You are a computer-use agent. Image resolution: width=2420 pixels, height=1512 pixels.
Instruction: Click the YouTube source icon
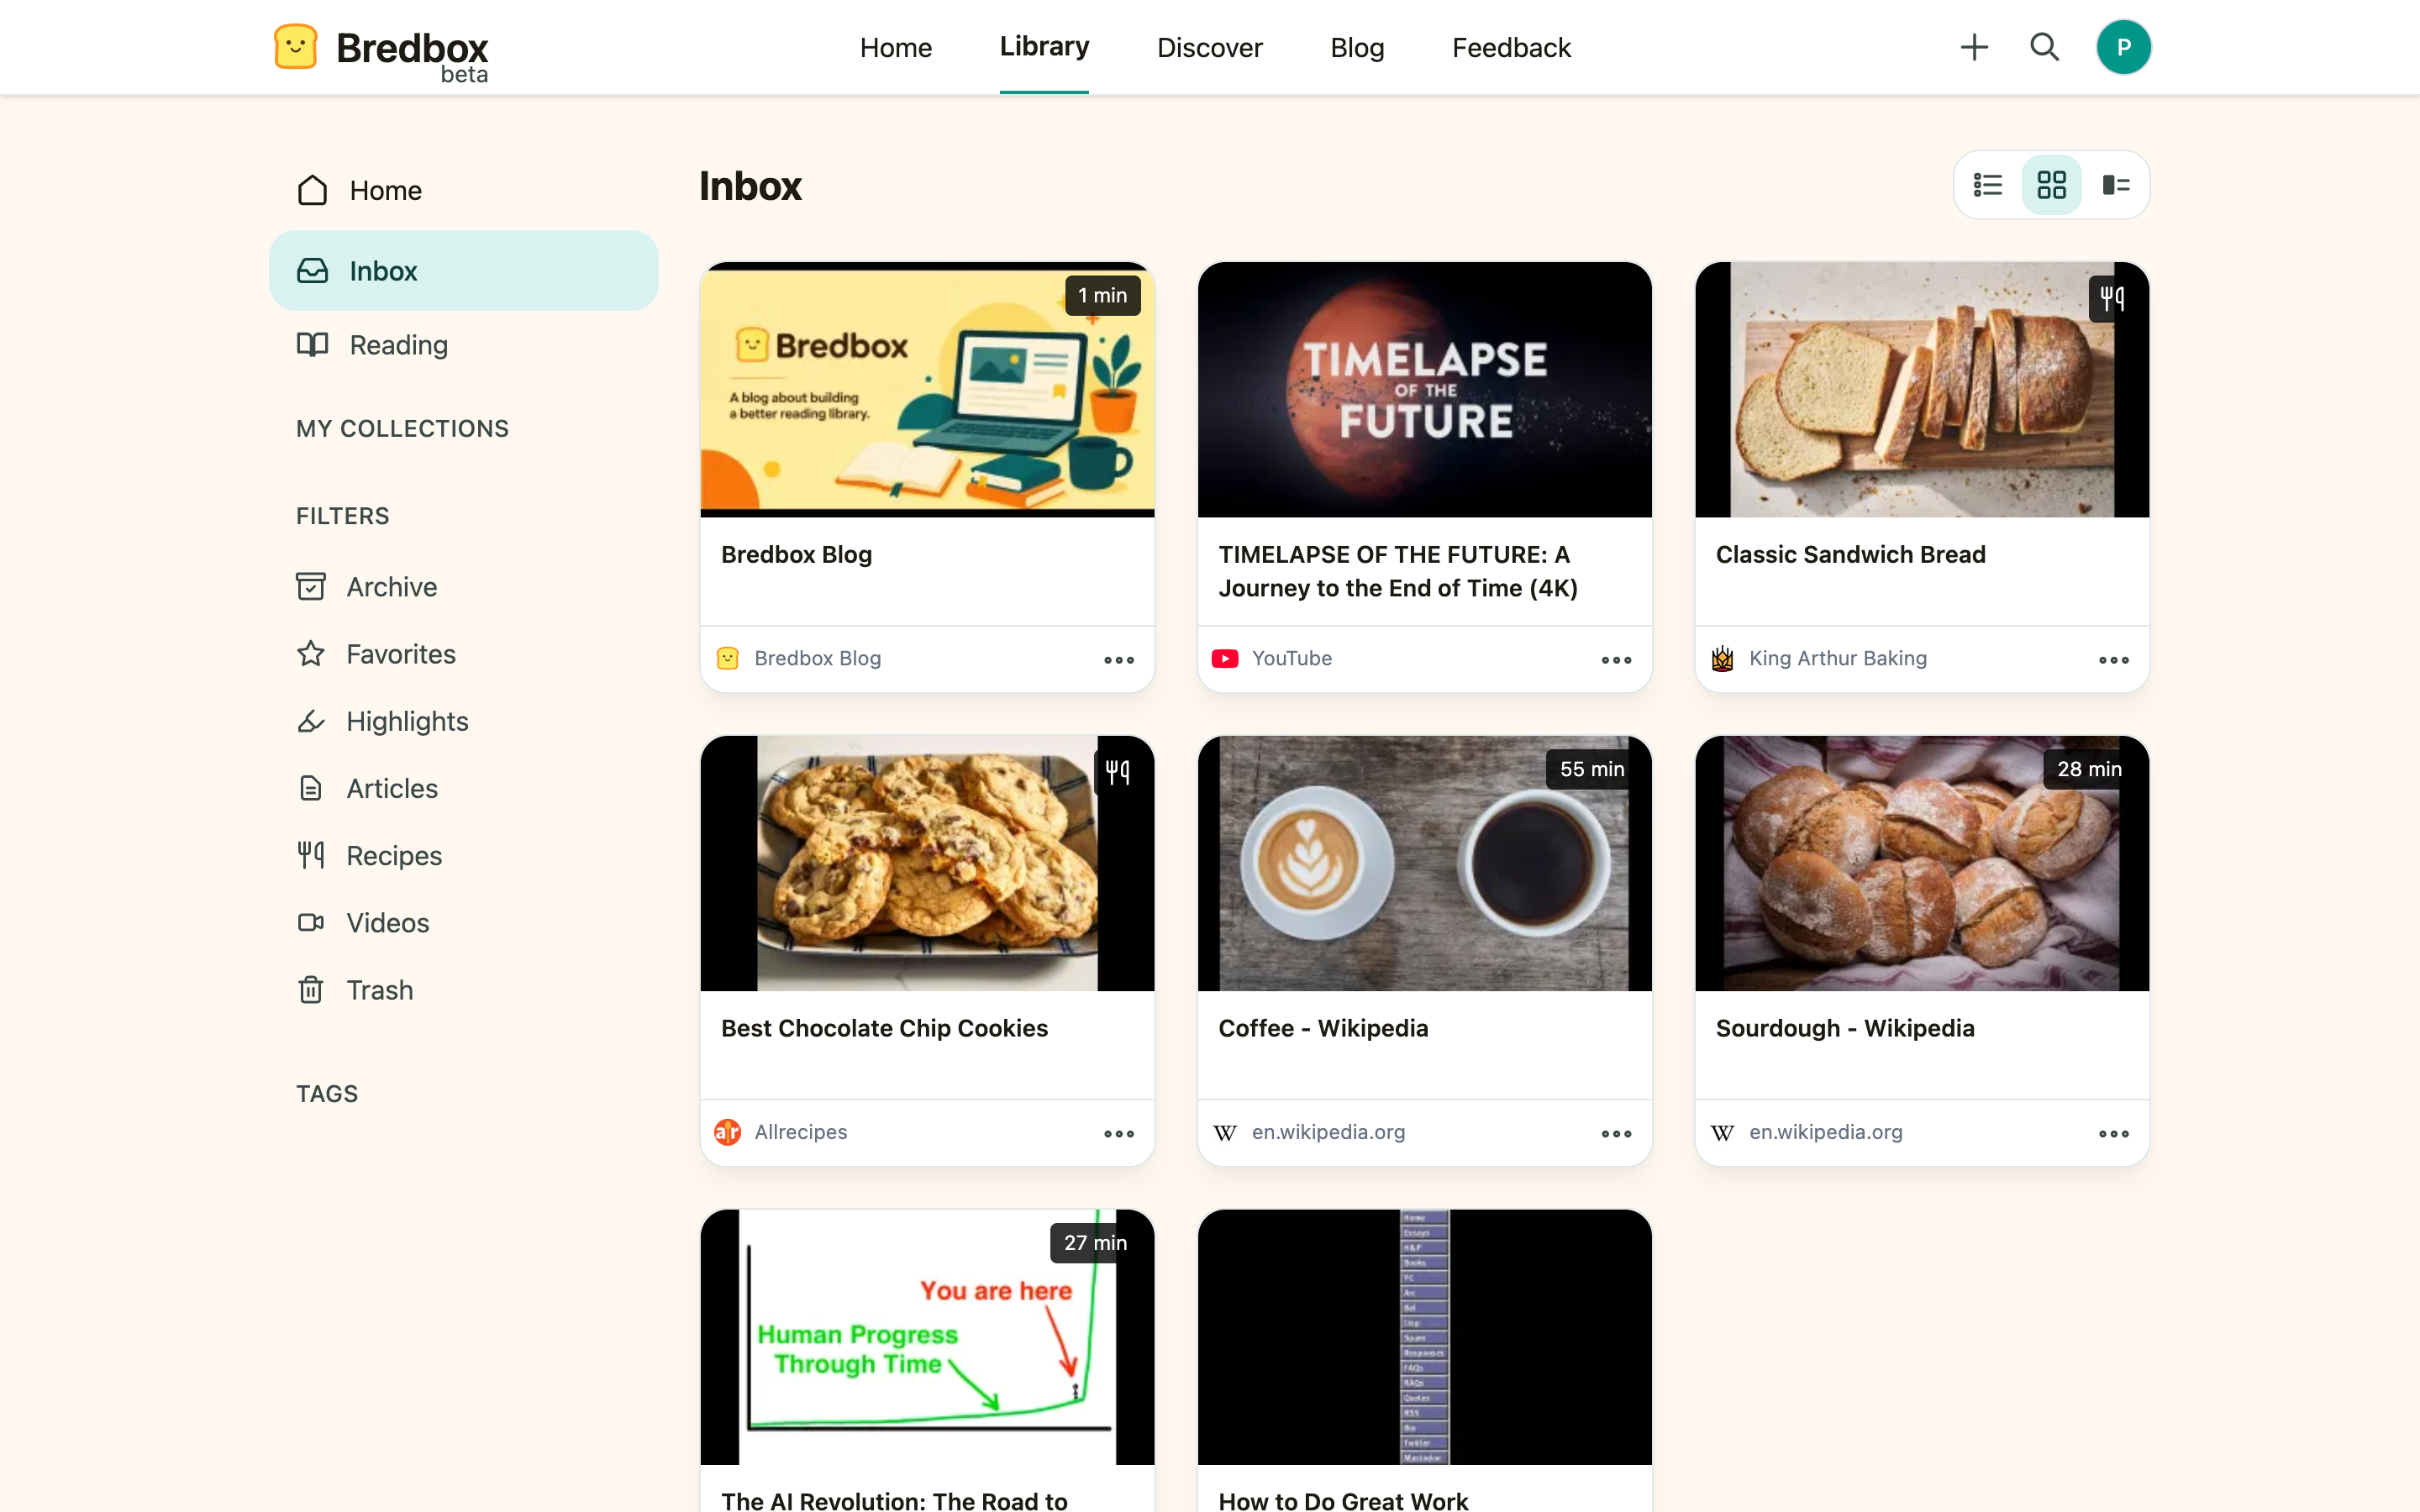1225,658
